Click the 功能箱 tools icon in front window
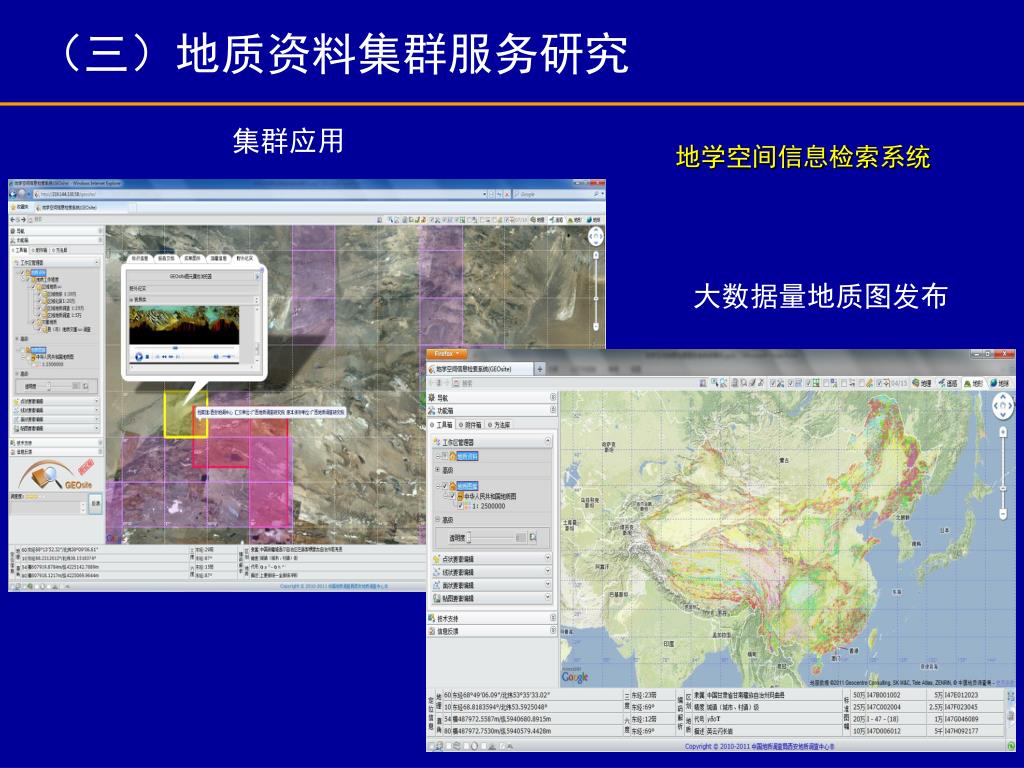The image size is (1024, 768). pyautogui.click(x=432, y=410)
